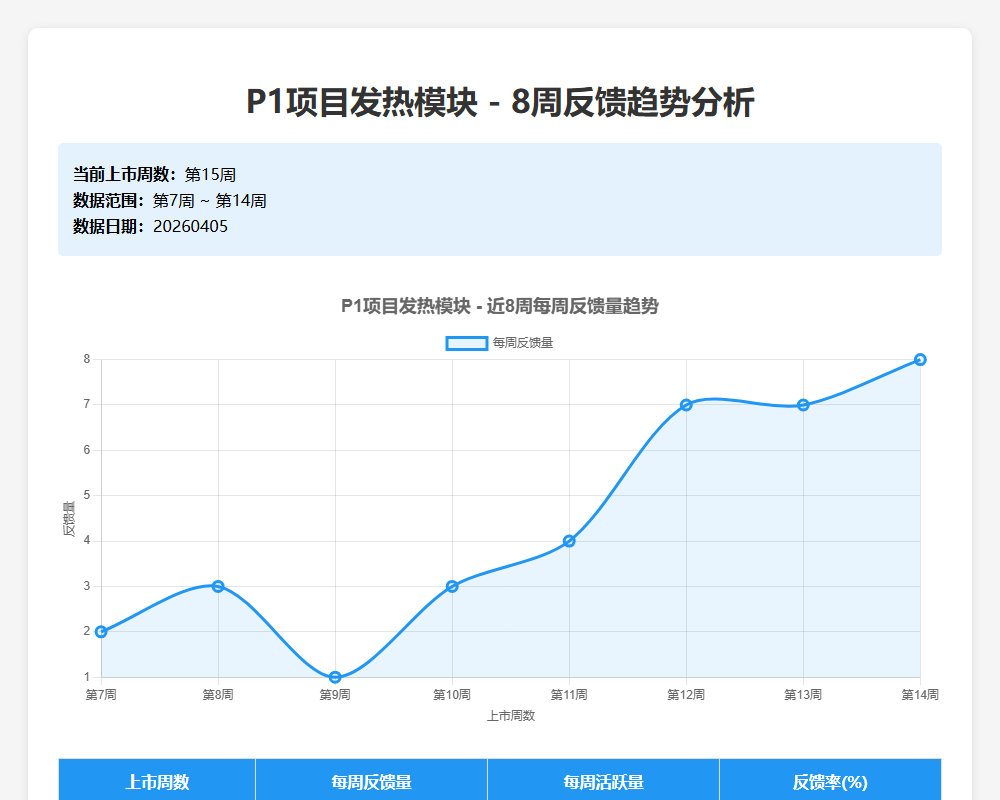Click the x-axis label 第8周
The image size is (1000, 800).
tap(218, 695)
